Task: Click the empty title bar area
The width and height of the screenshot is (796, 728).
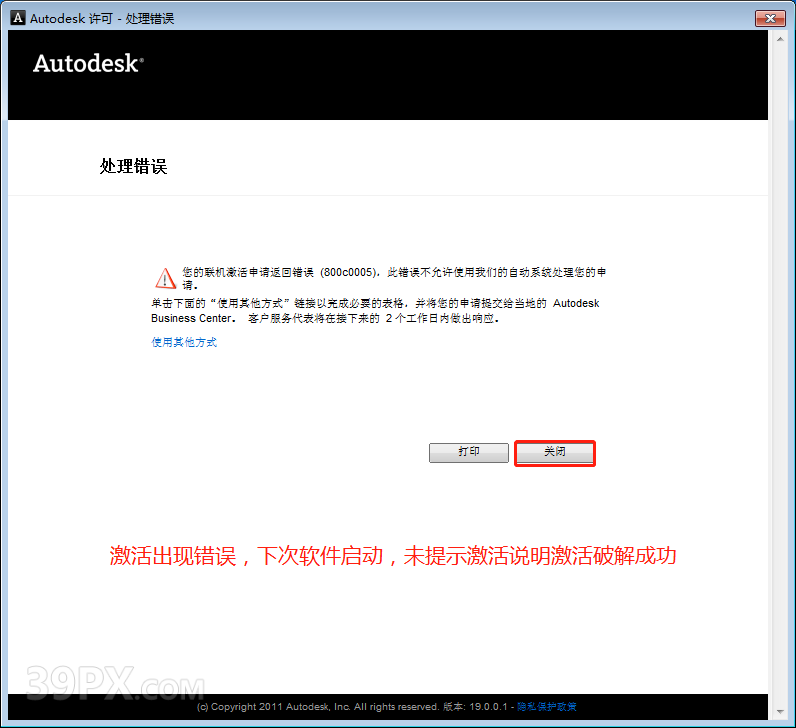Action: (450, 18)
